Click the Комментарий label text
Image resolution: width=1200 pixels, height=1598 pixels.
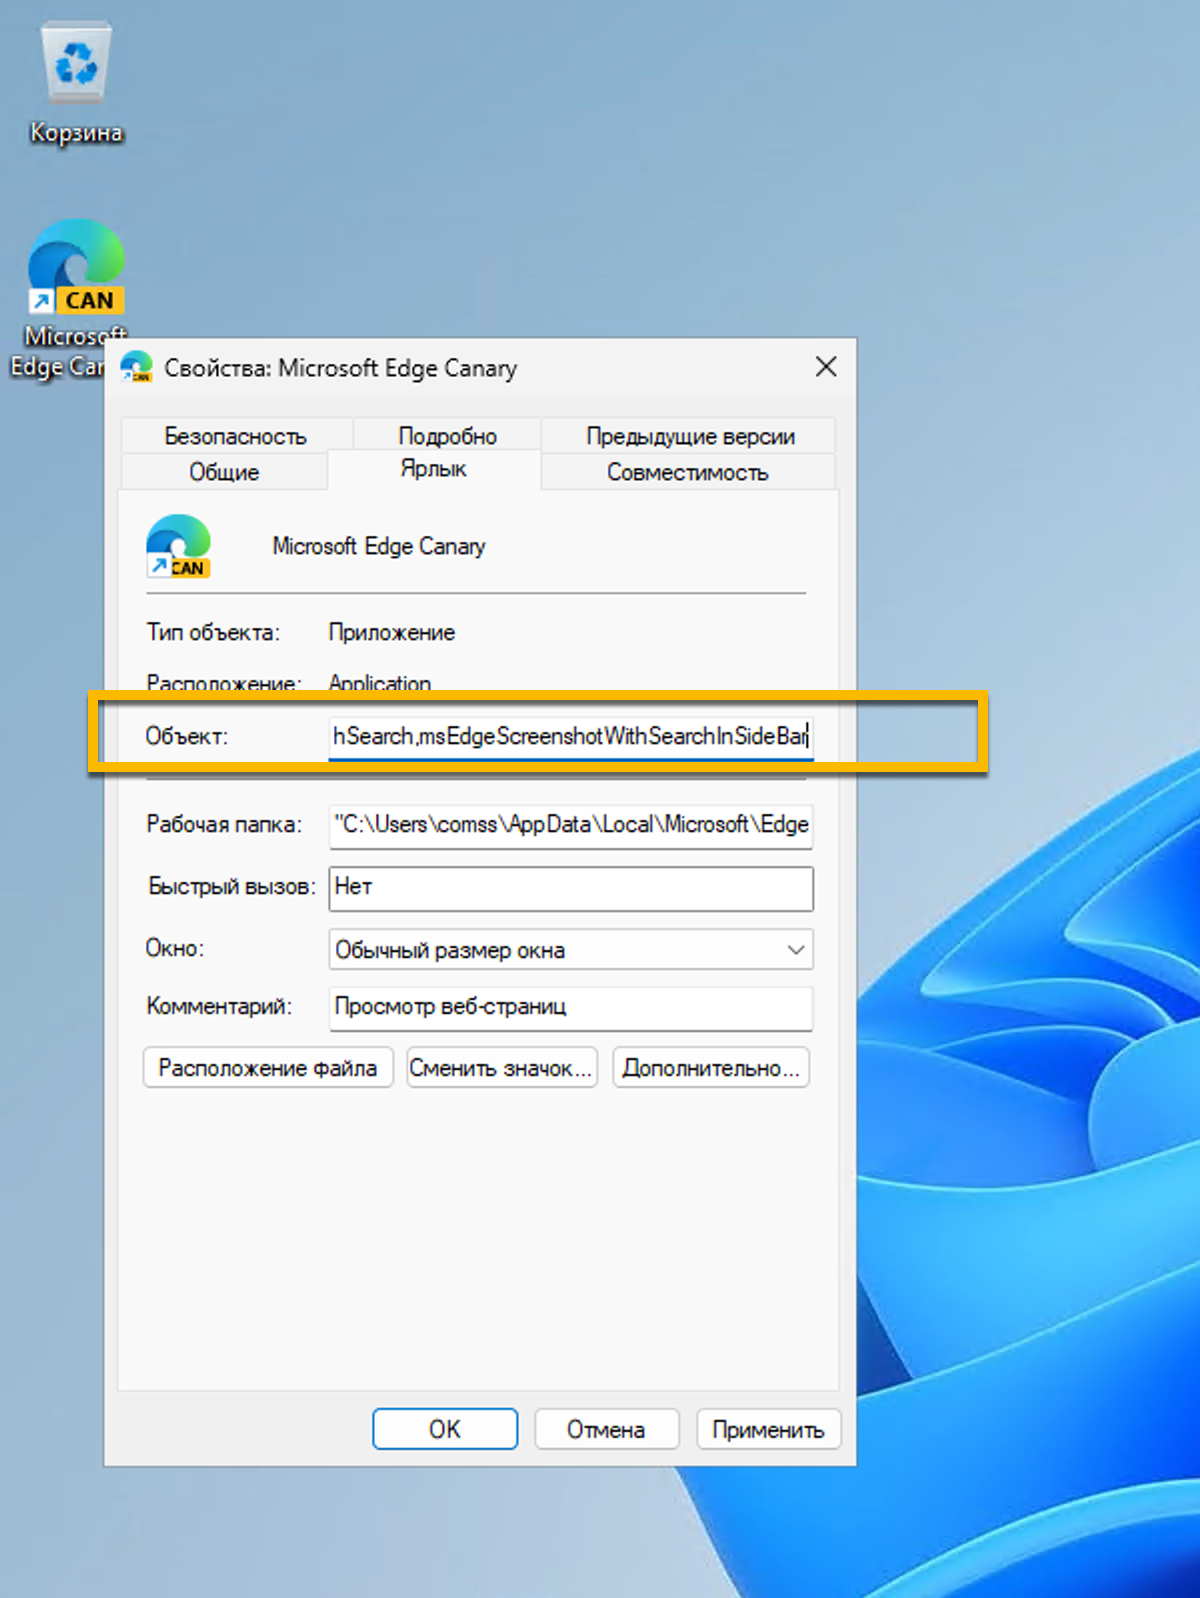coord(219,1006)
